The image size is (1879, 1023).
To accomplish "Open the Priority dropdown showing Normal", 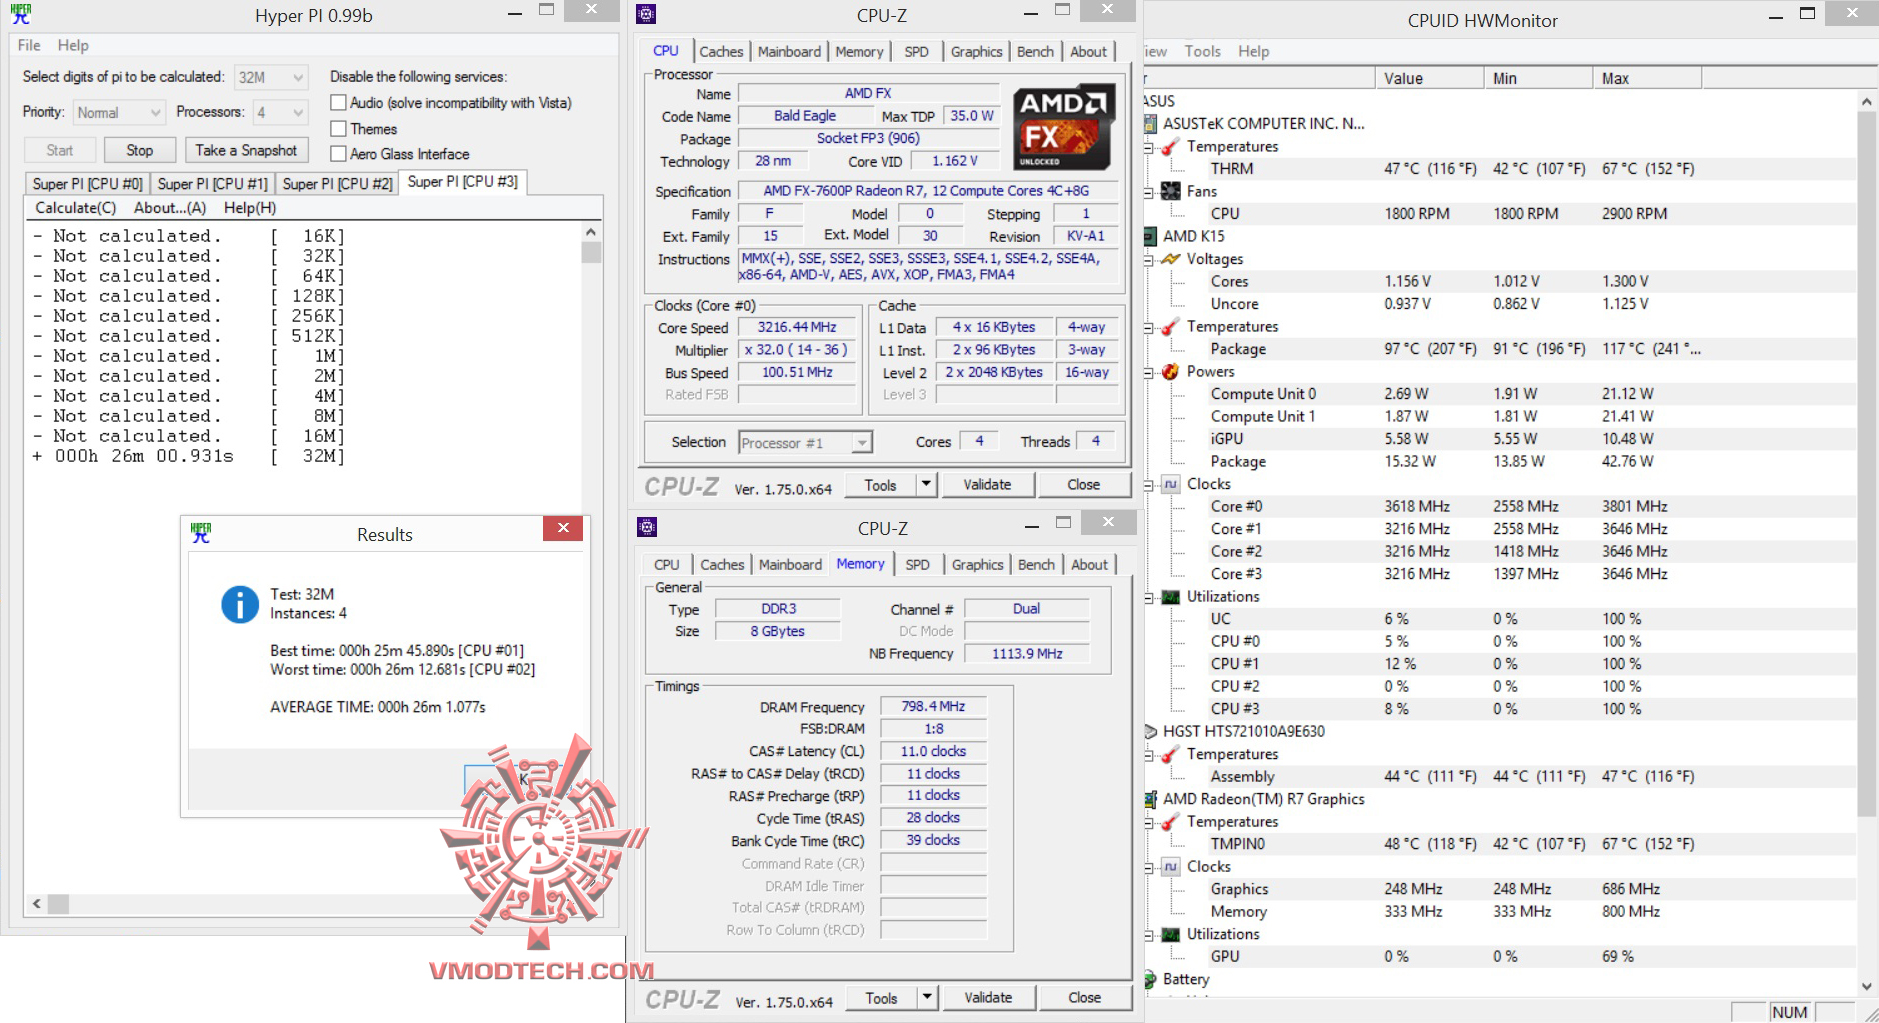I will pyautogui.click(x=118, y=113).
